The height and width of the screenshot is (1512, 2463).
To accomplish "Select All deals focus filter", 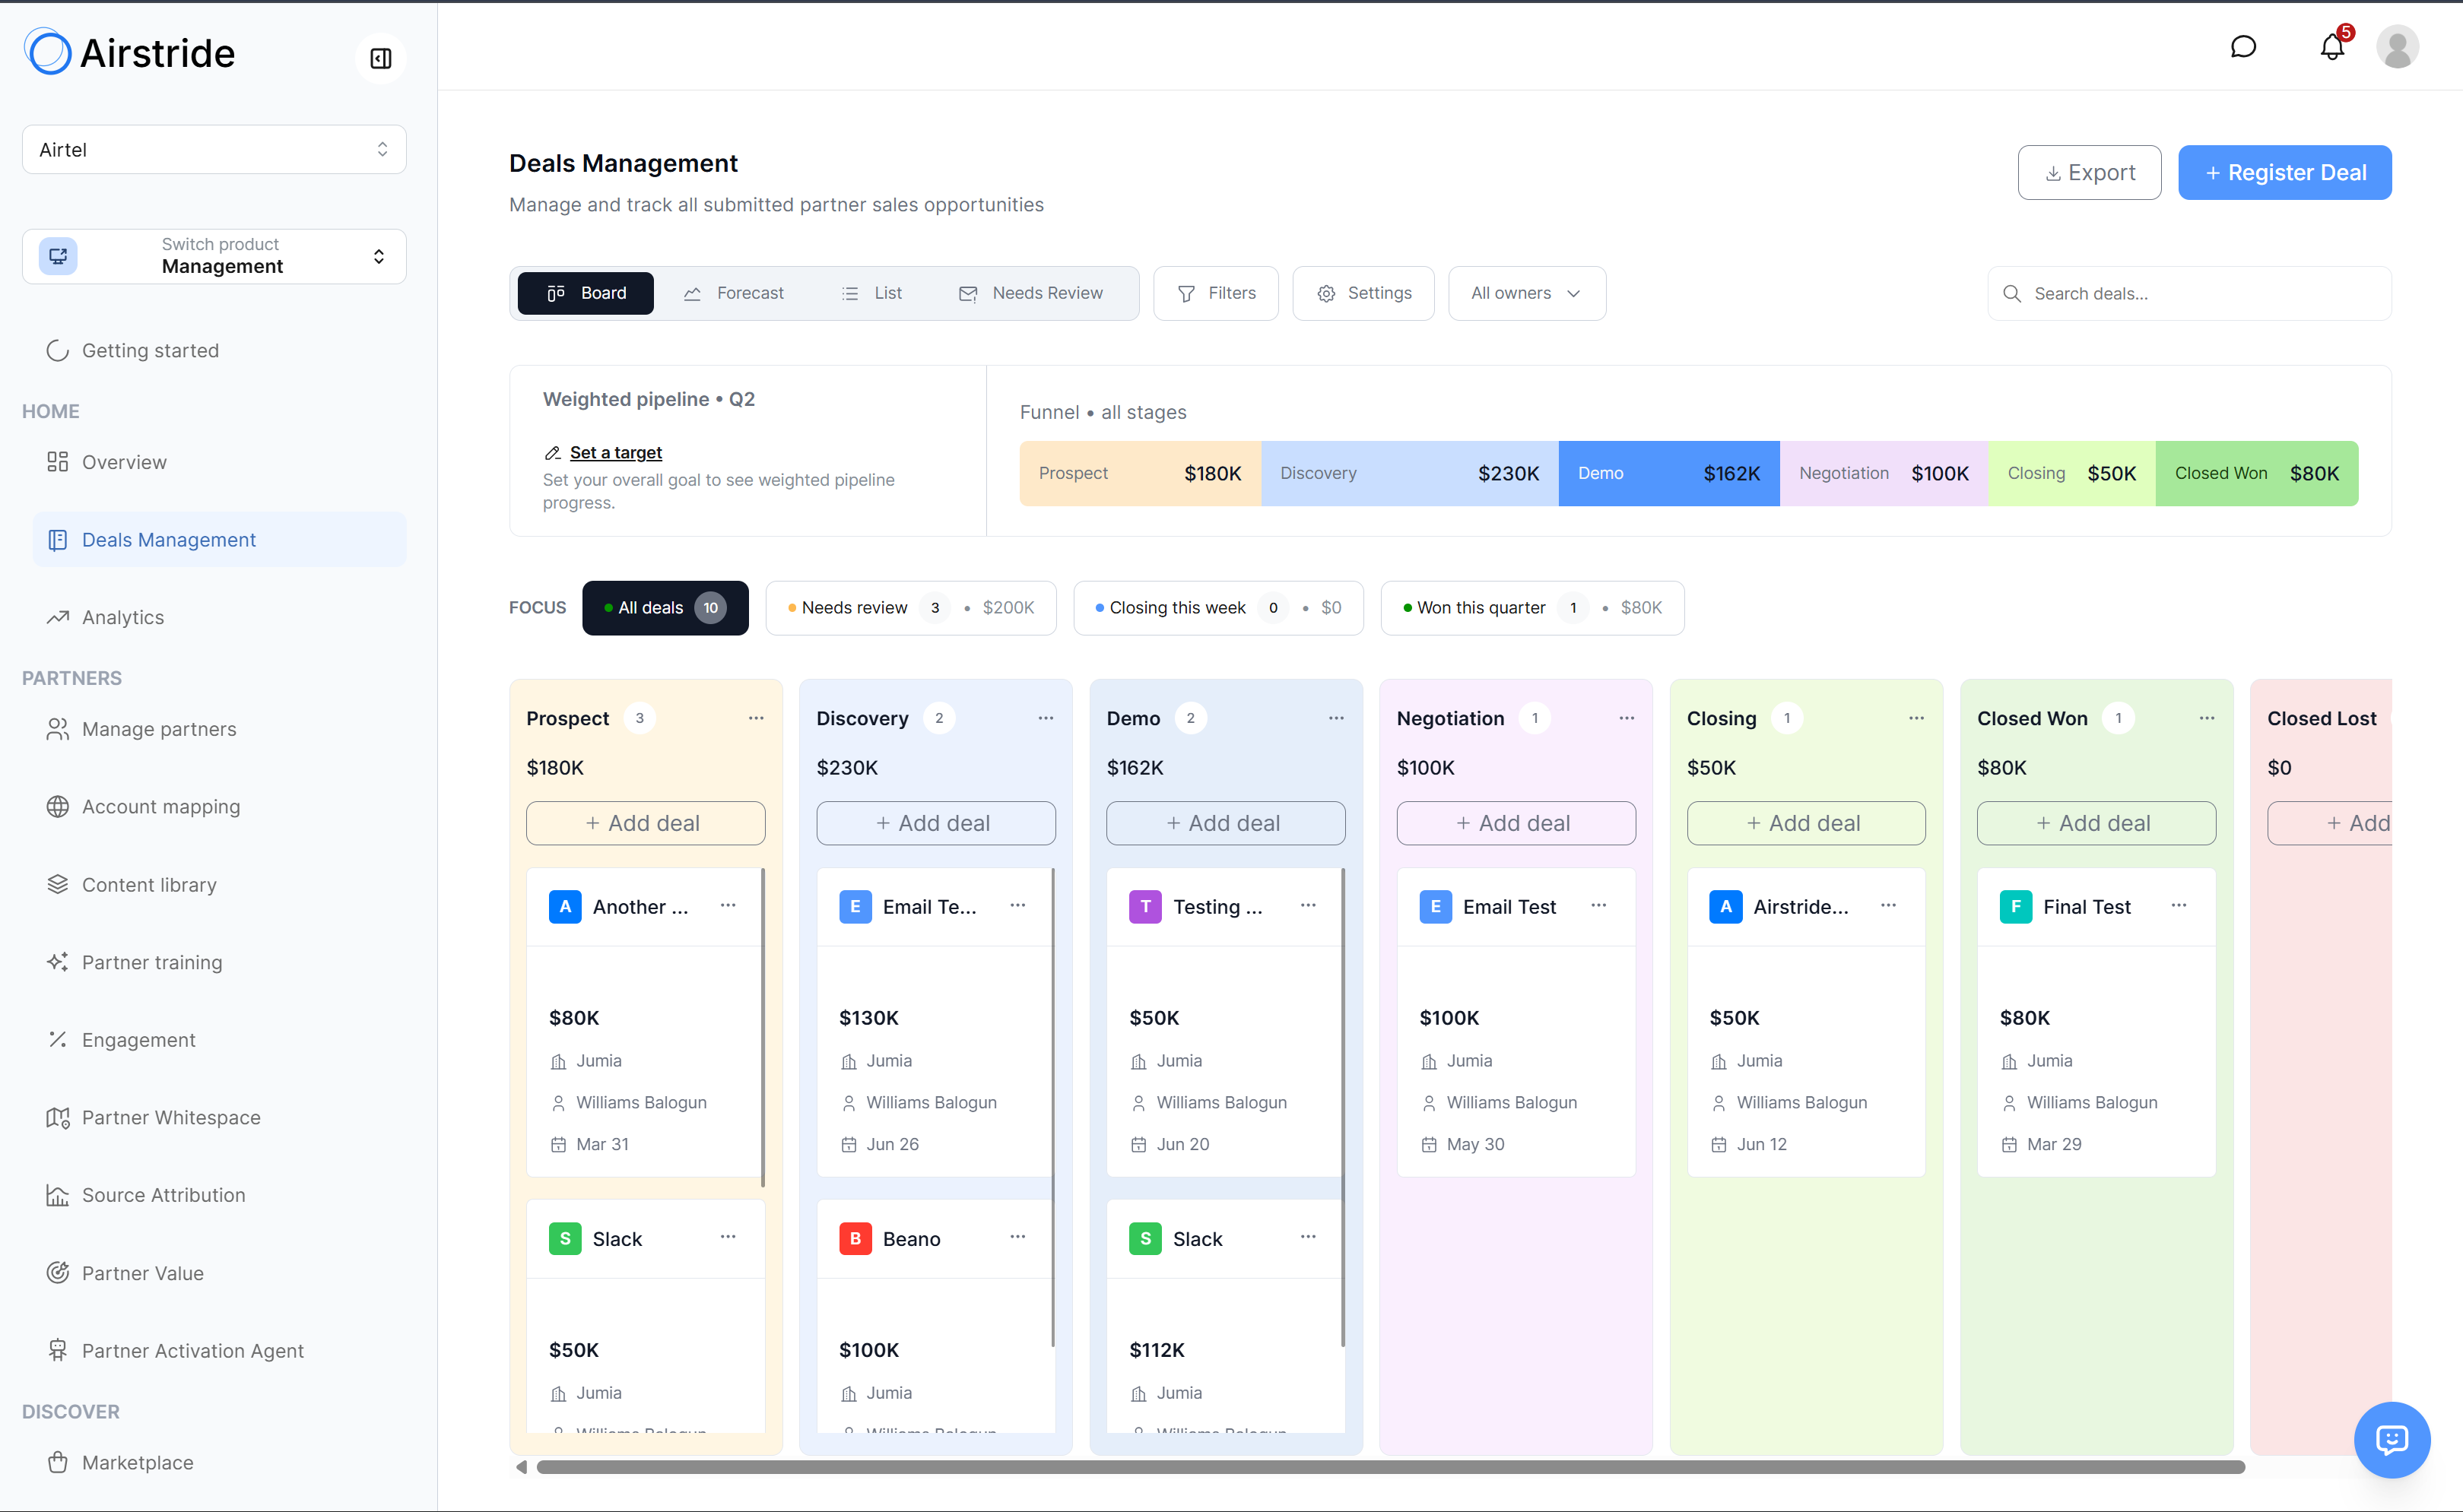I will [x=665, y=608].
